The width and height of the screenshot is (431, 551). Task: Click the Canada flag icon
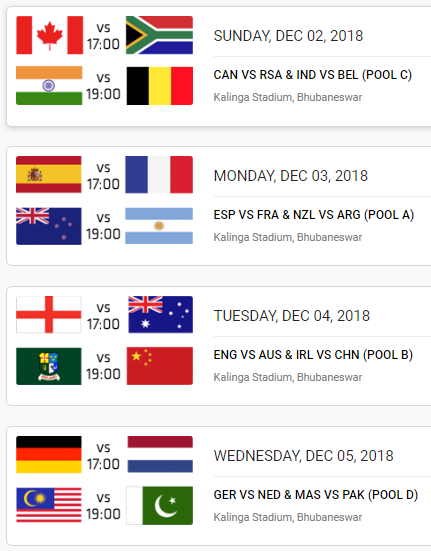(x=50, y=35)
